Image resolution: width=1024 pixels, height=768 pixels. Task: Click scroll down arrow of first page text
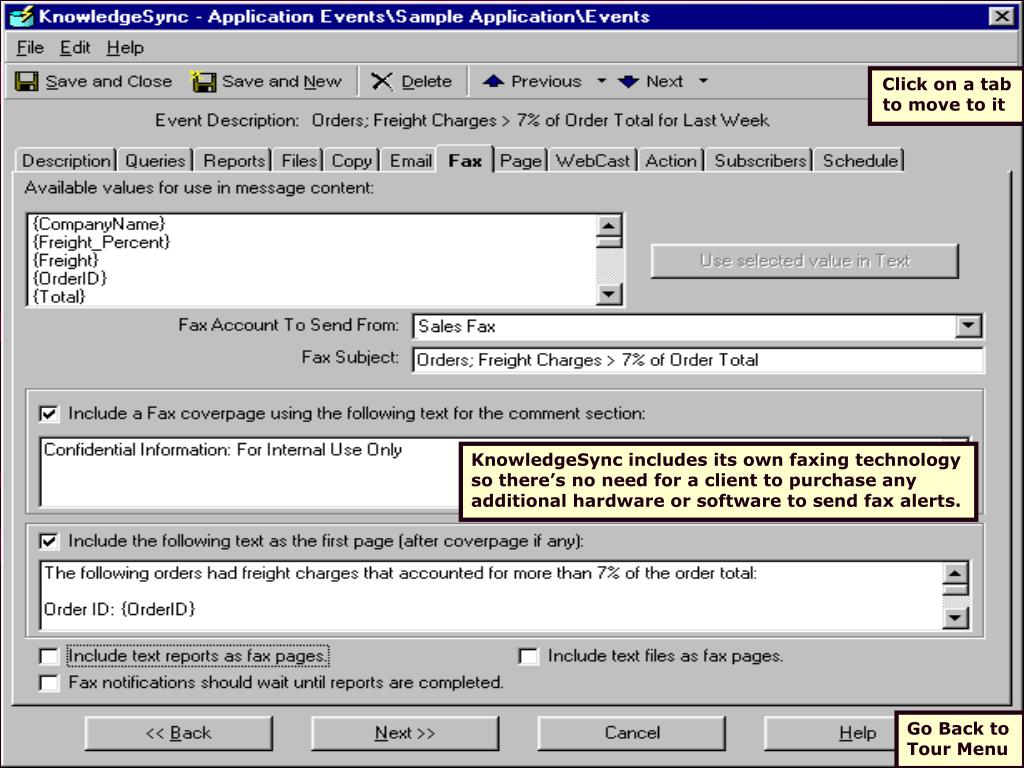coord(955,617)
